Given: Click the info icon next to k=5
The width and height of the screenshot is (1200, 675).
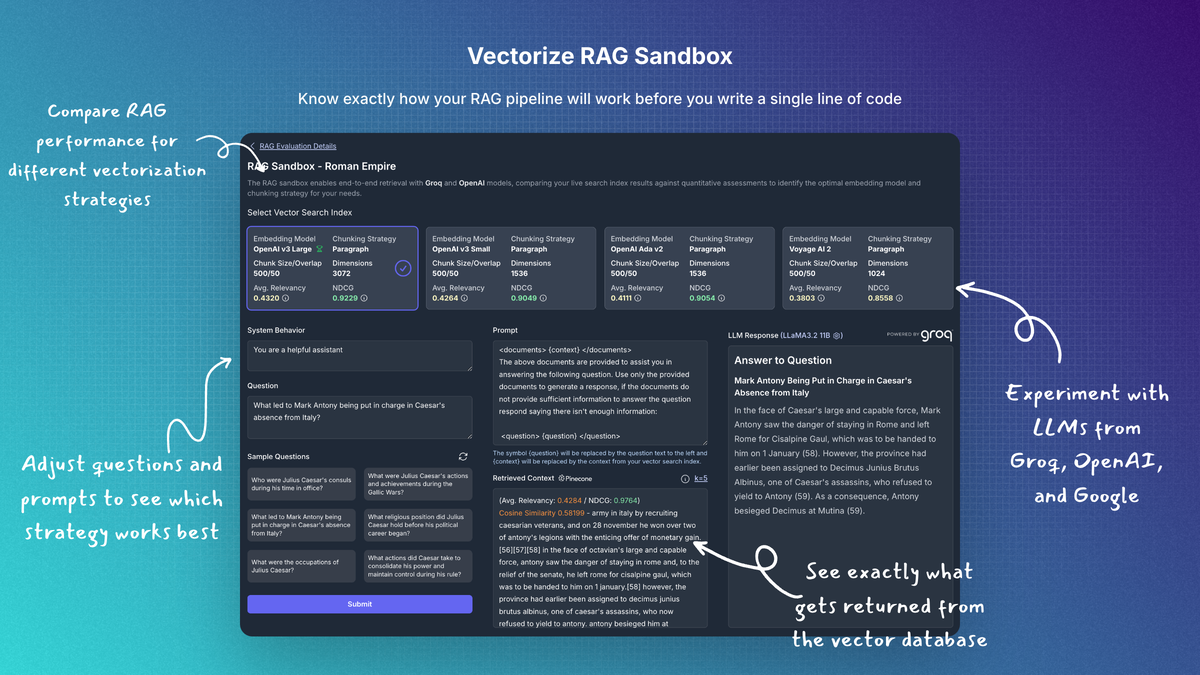Looking at the screenshot, I should click(685, 479).
